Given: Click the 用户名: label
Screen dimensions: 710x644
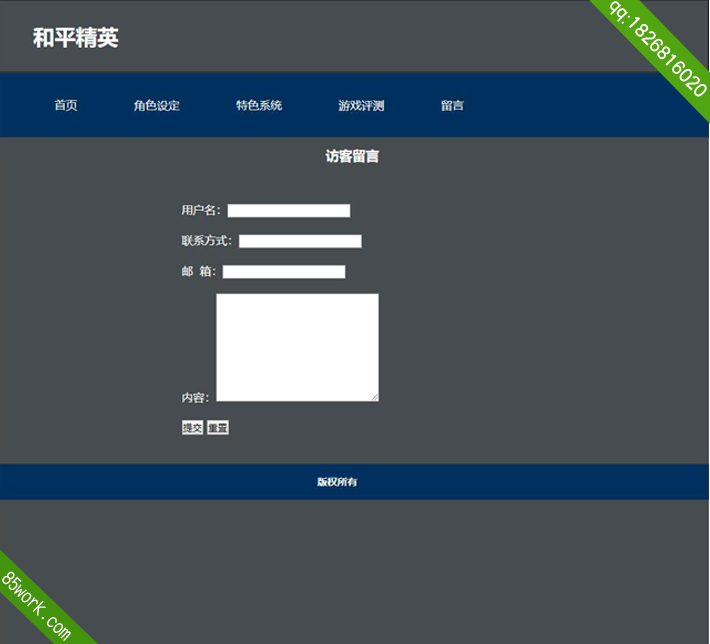Looking at the screenshot, I should 201,210.
